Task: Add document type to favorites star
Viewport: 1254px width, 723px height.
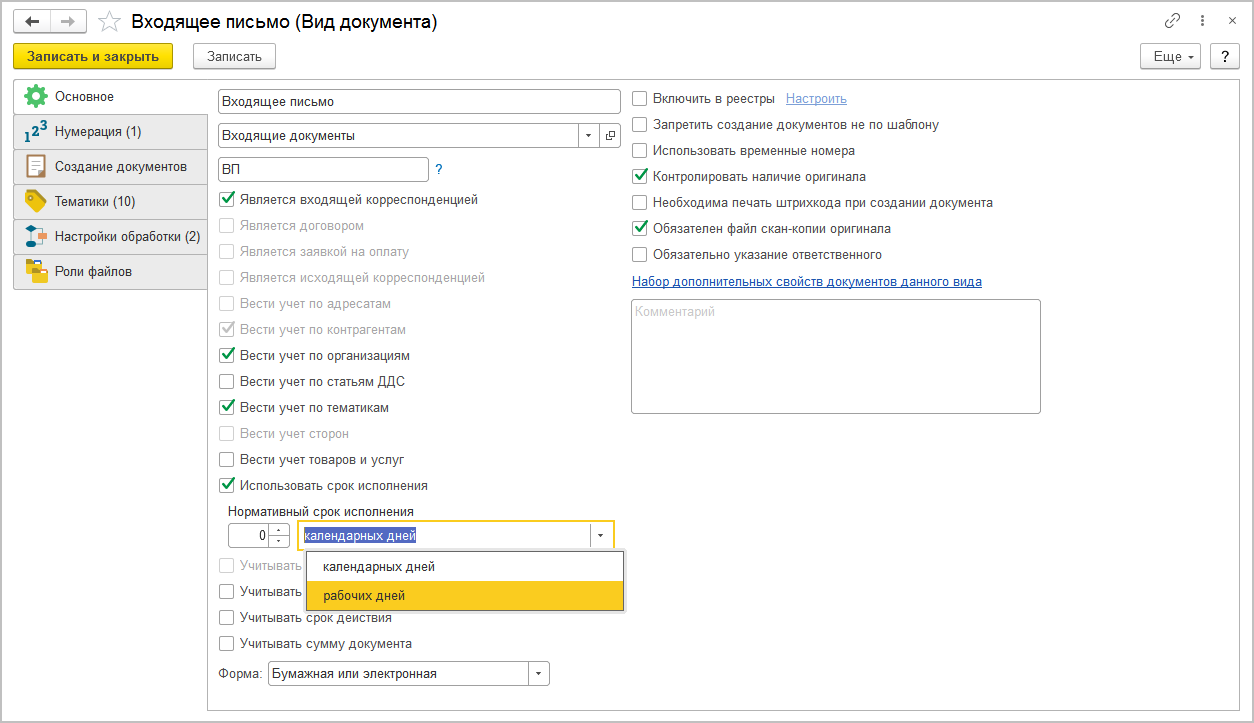Action: pyautogui.click(x=110, y=22)
